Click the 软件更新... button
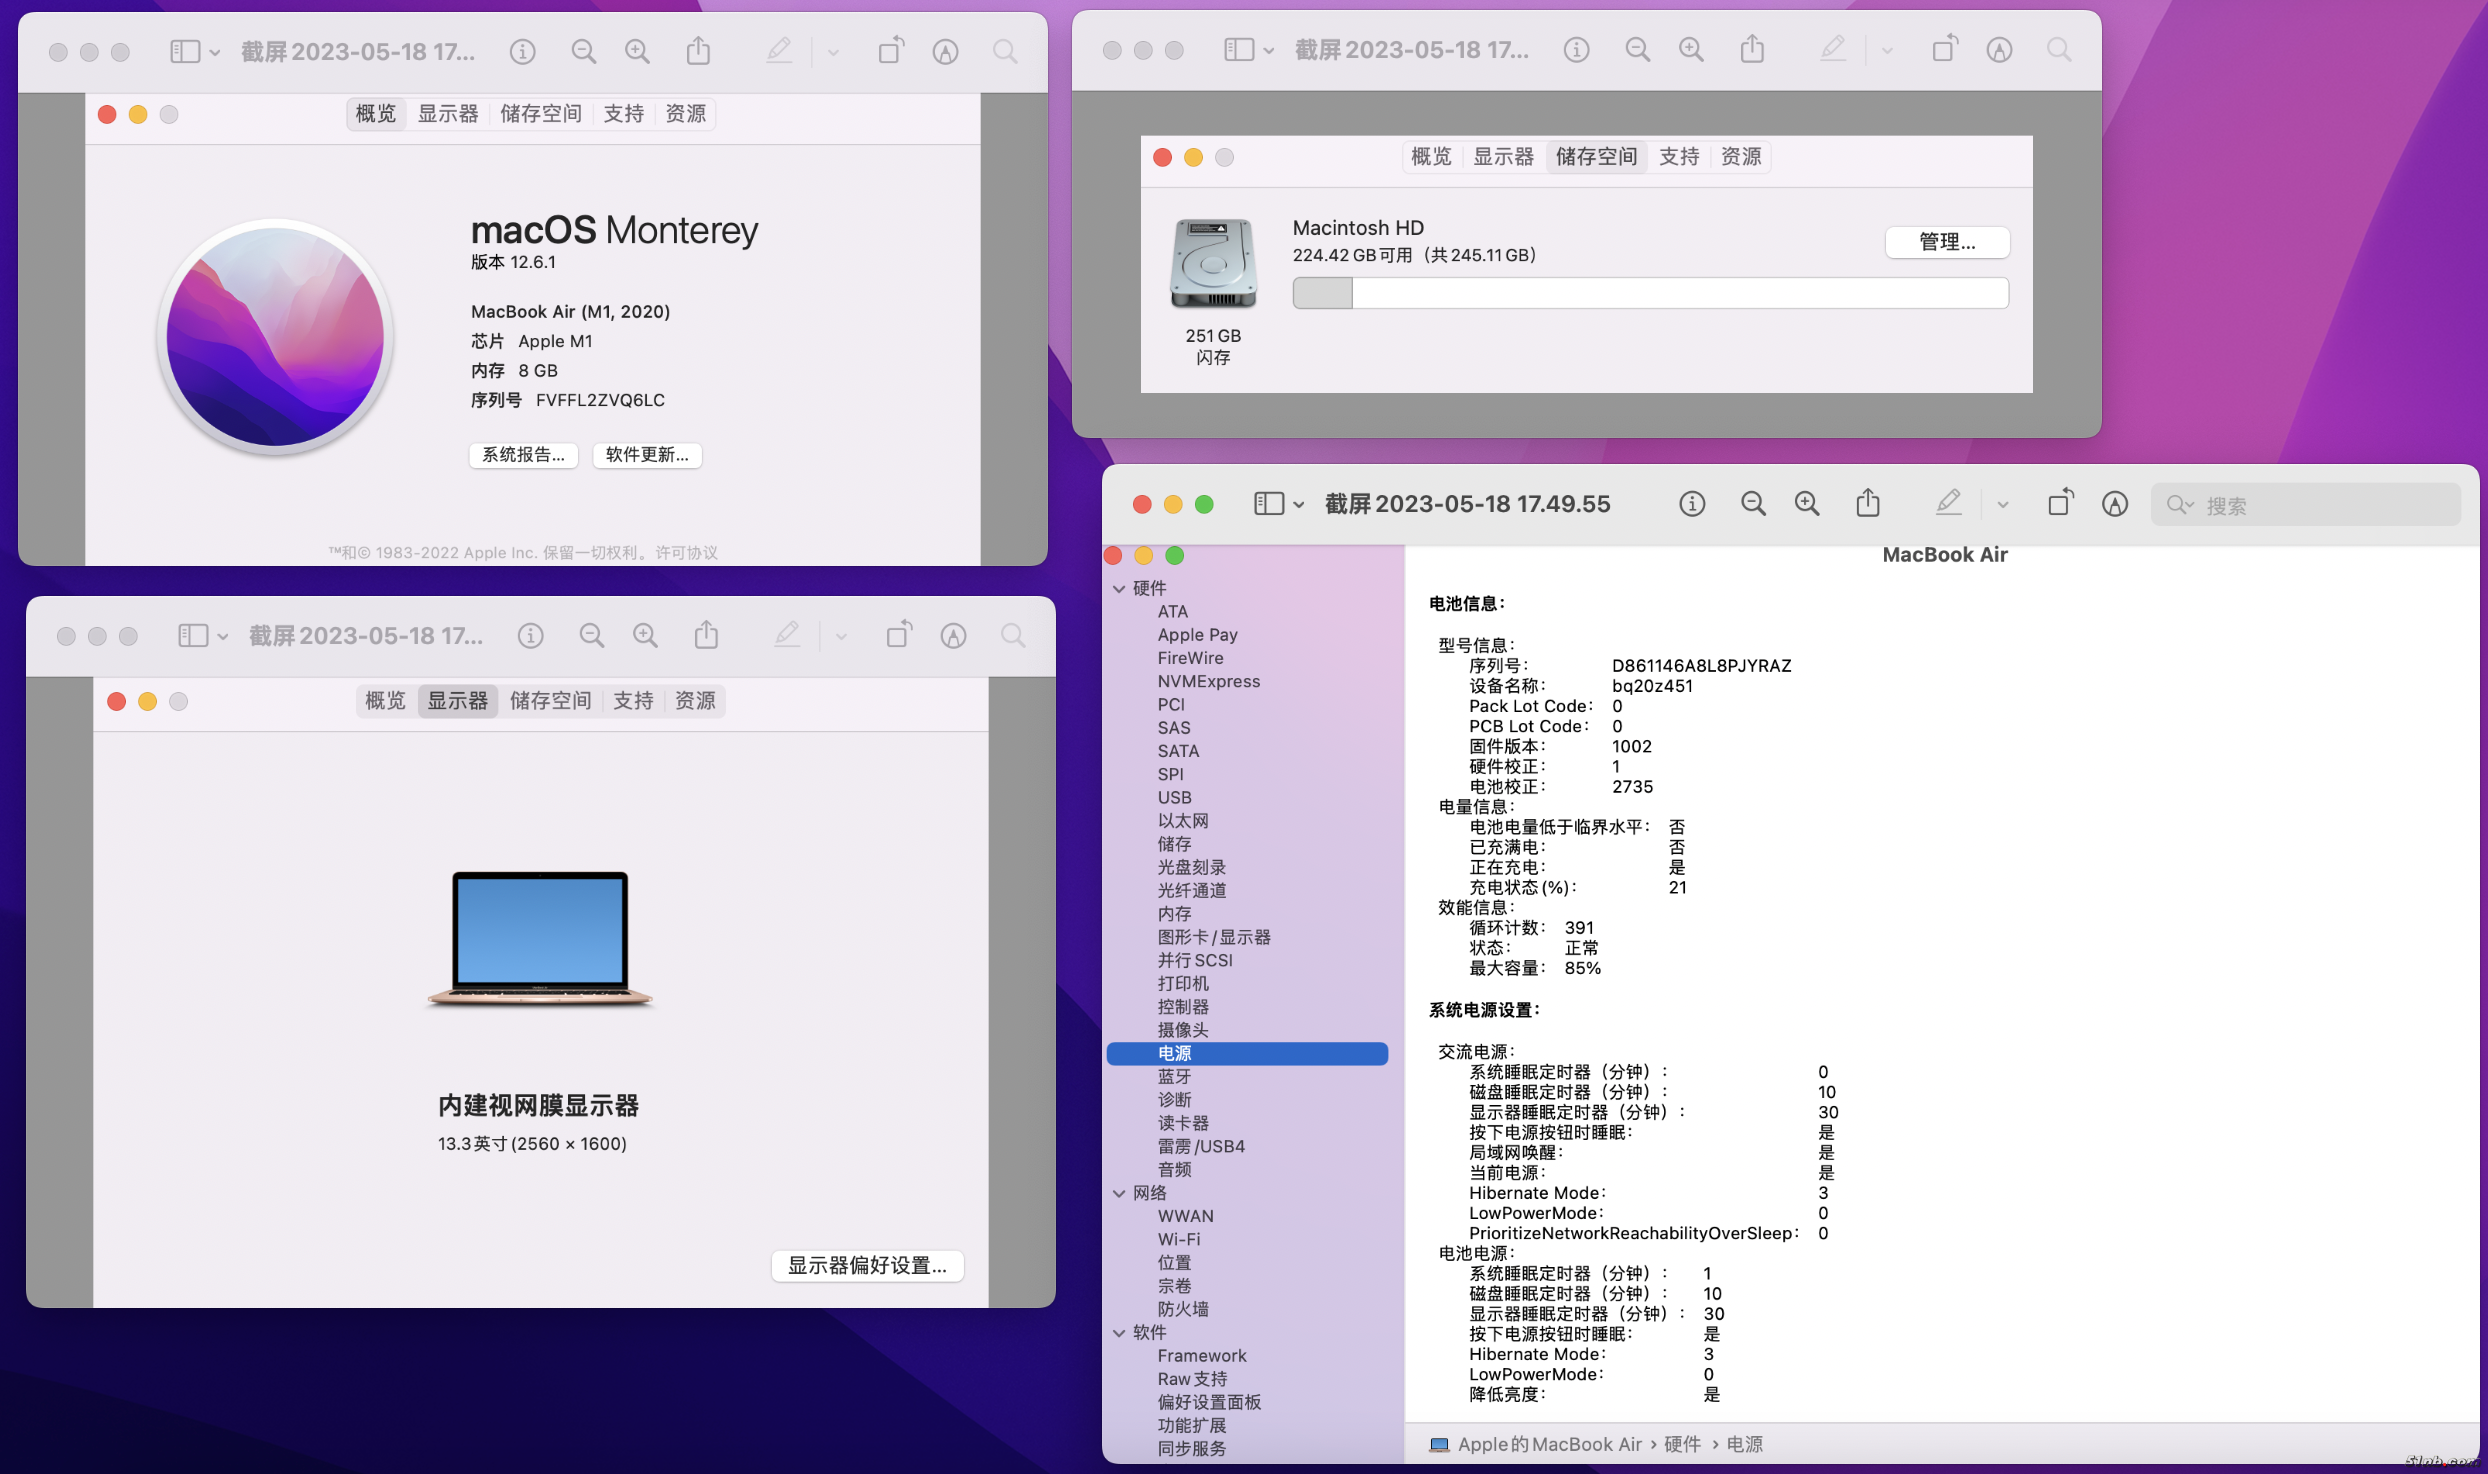Image resolution: width=2488 pixels, height=1474 pixels. 647,455
